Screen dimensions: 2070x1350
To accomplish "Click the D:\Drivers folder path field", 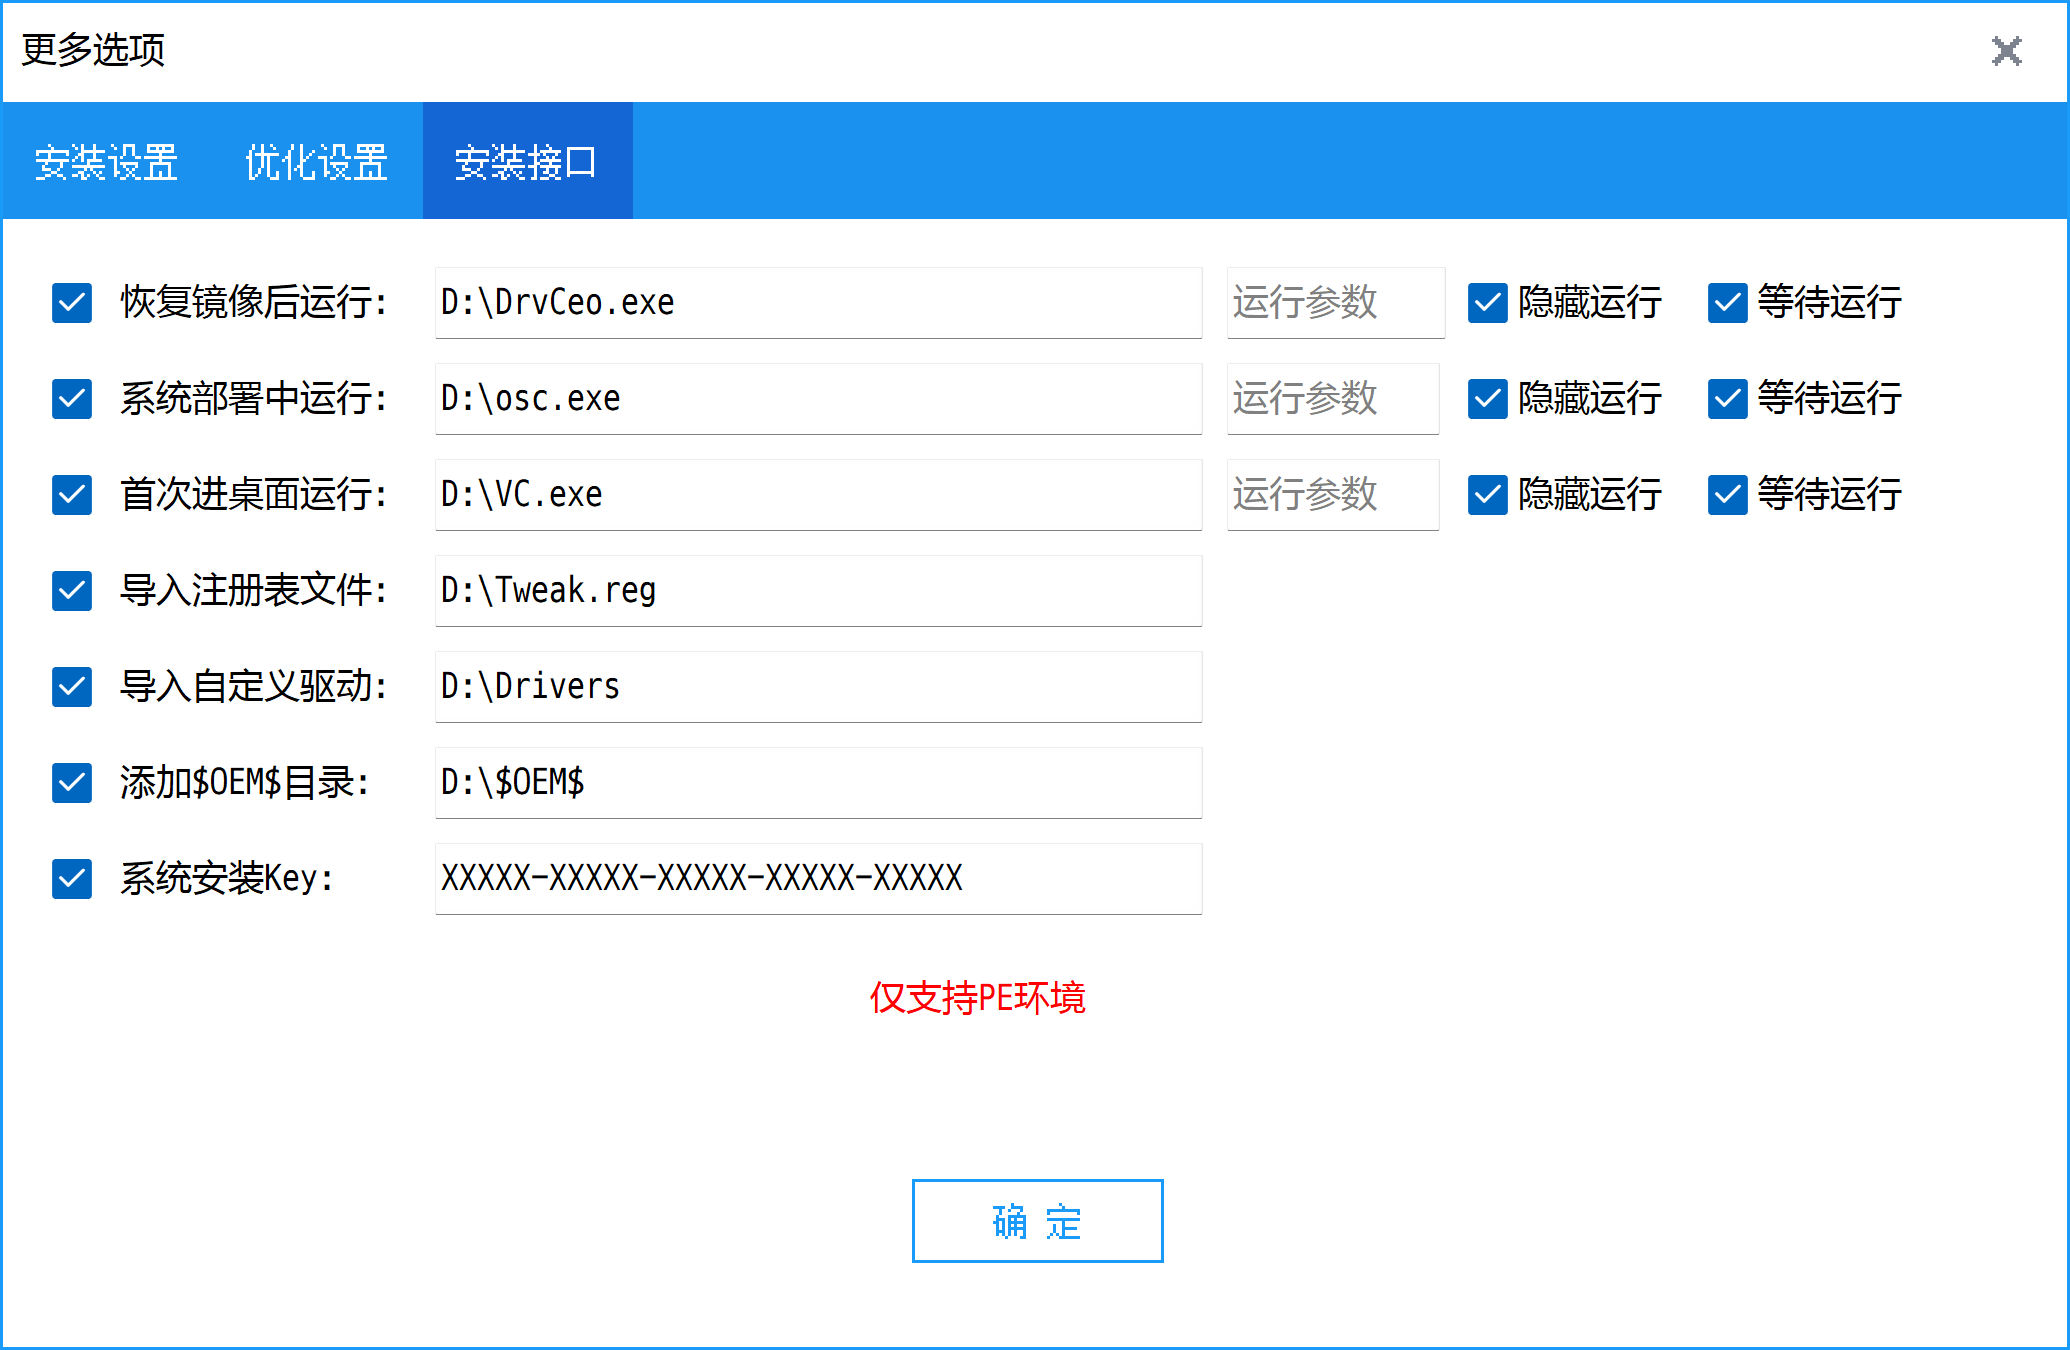I will coord(818,687).
